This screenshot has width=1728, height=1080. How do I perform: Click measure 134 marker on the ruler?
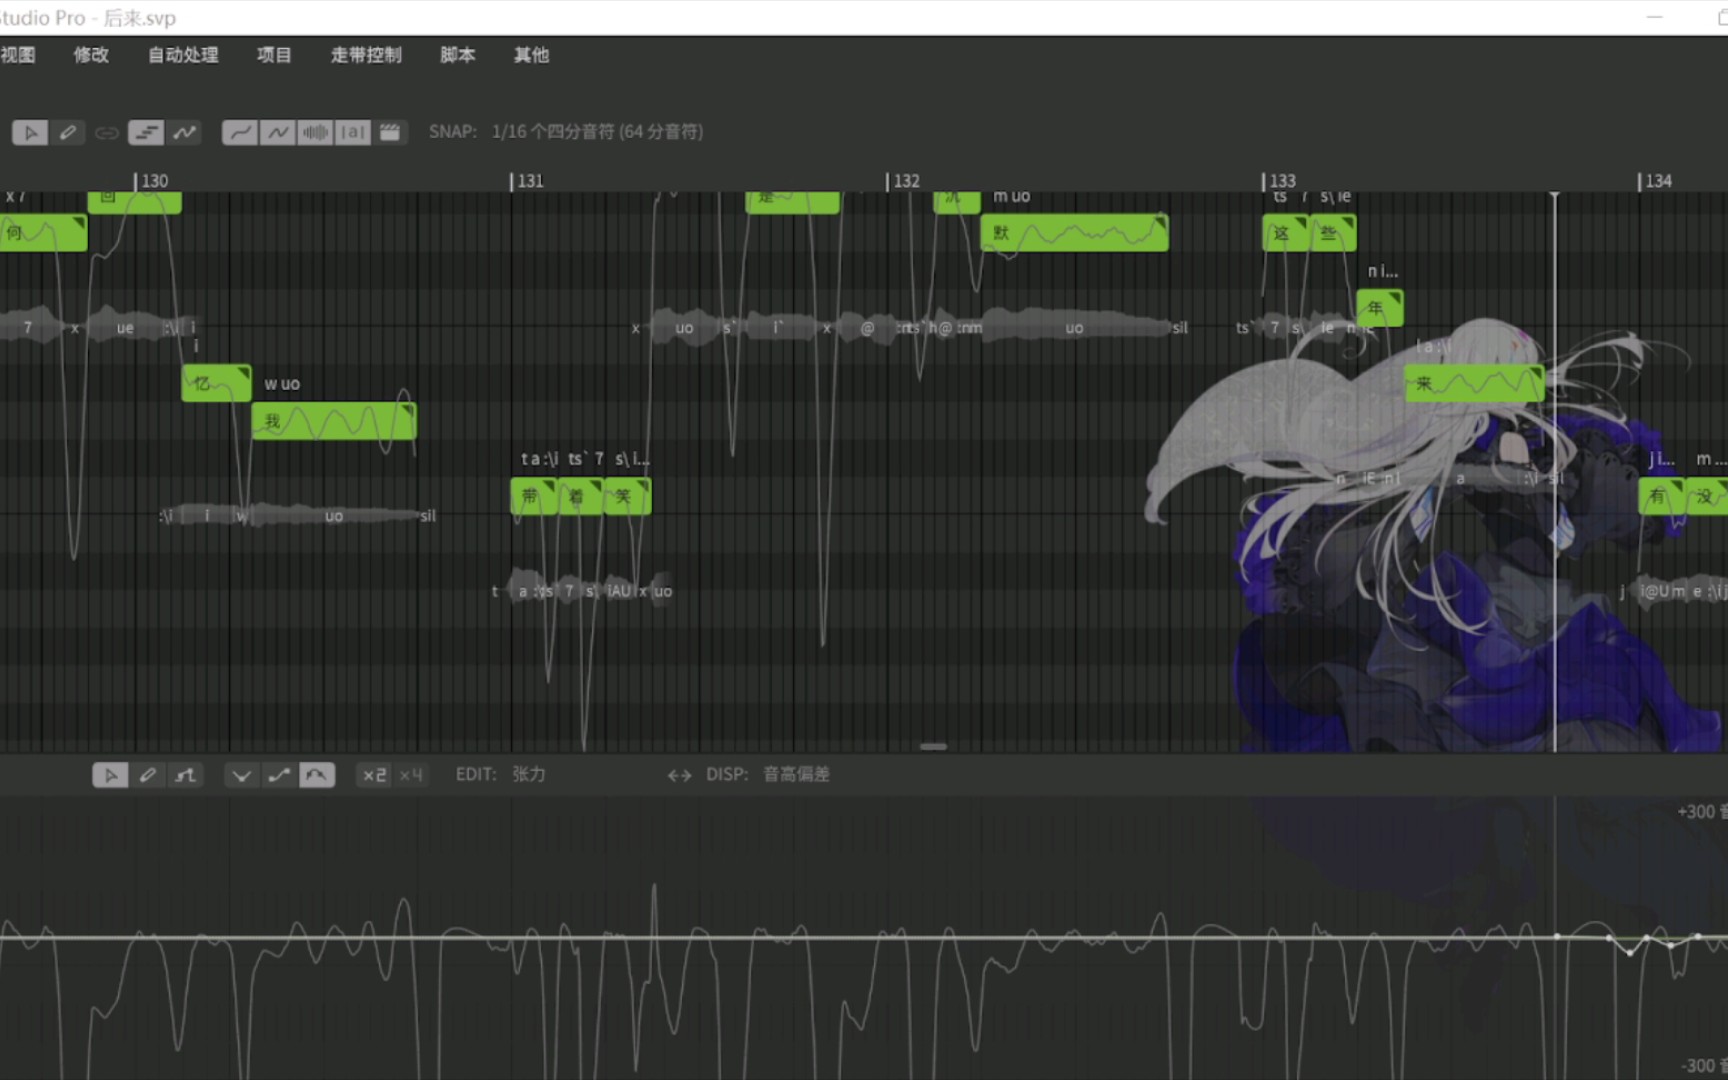[1656, 181]
